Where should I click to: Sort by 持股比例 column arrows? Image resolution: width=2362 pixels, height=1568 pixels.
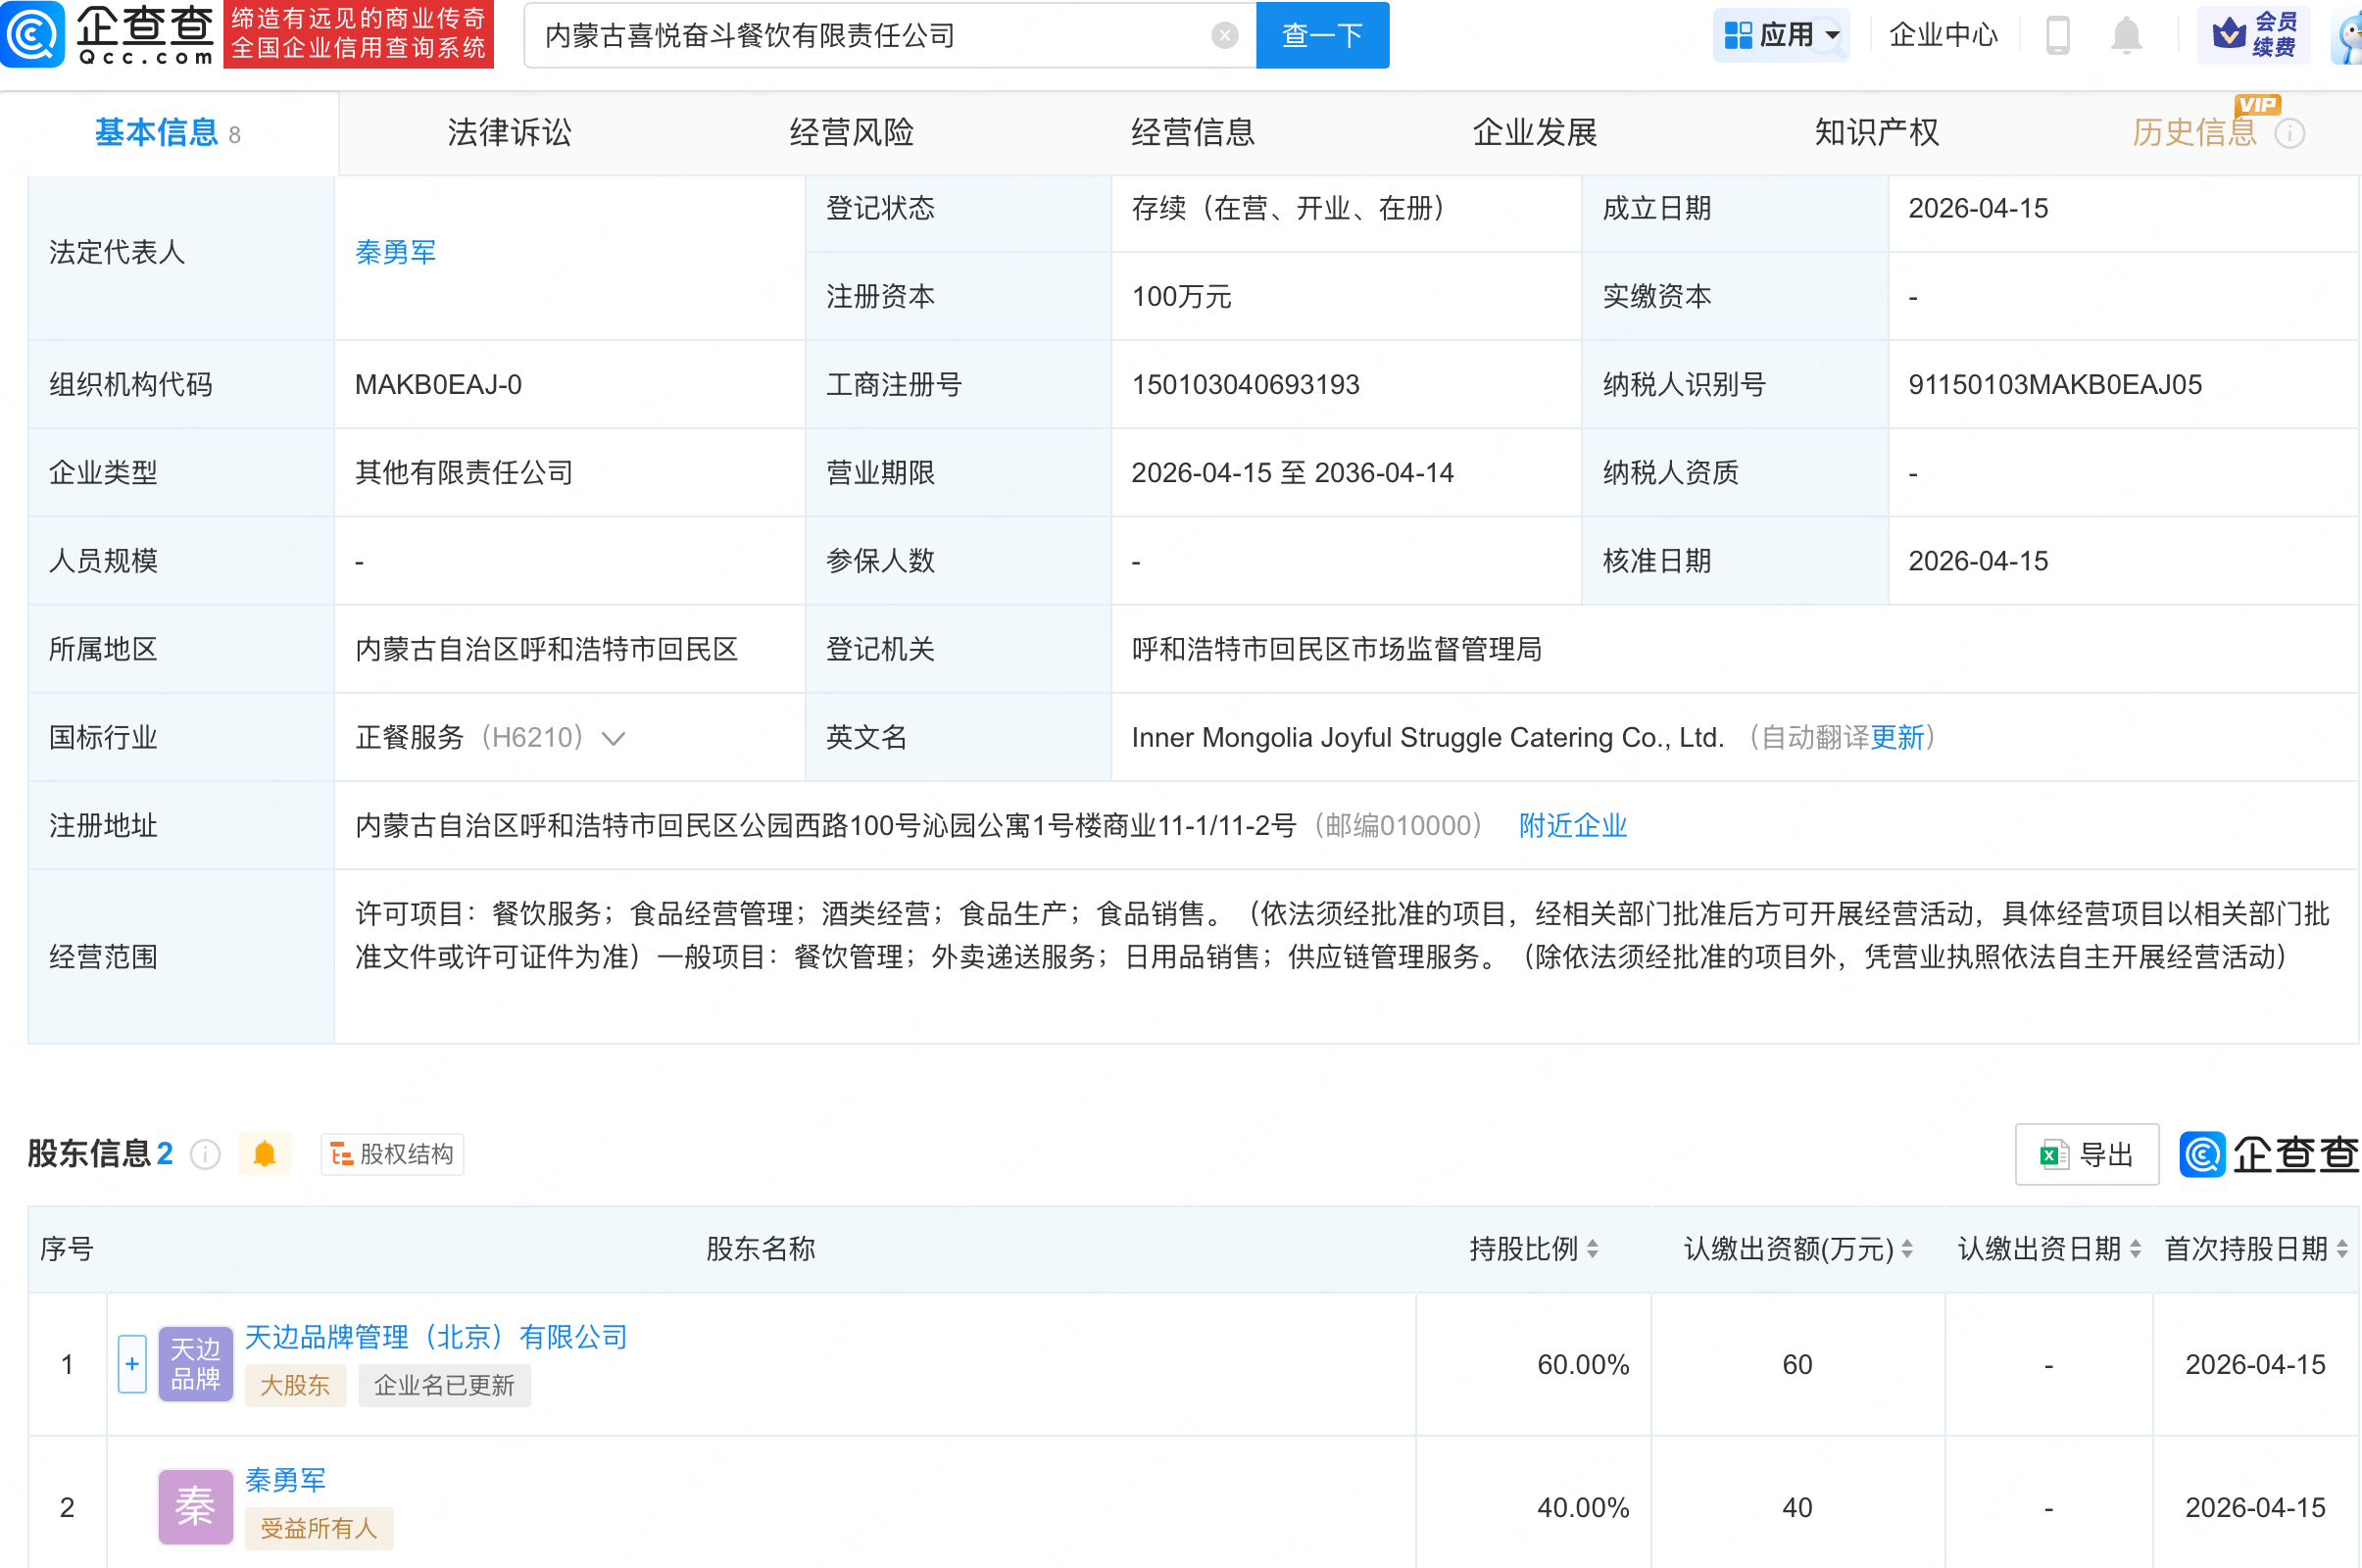tap(1592, 1248)
